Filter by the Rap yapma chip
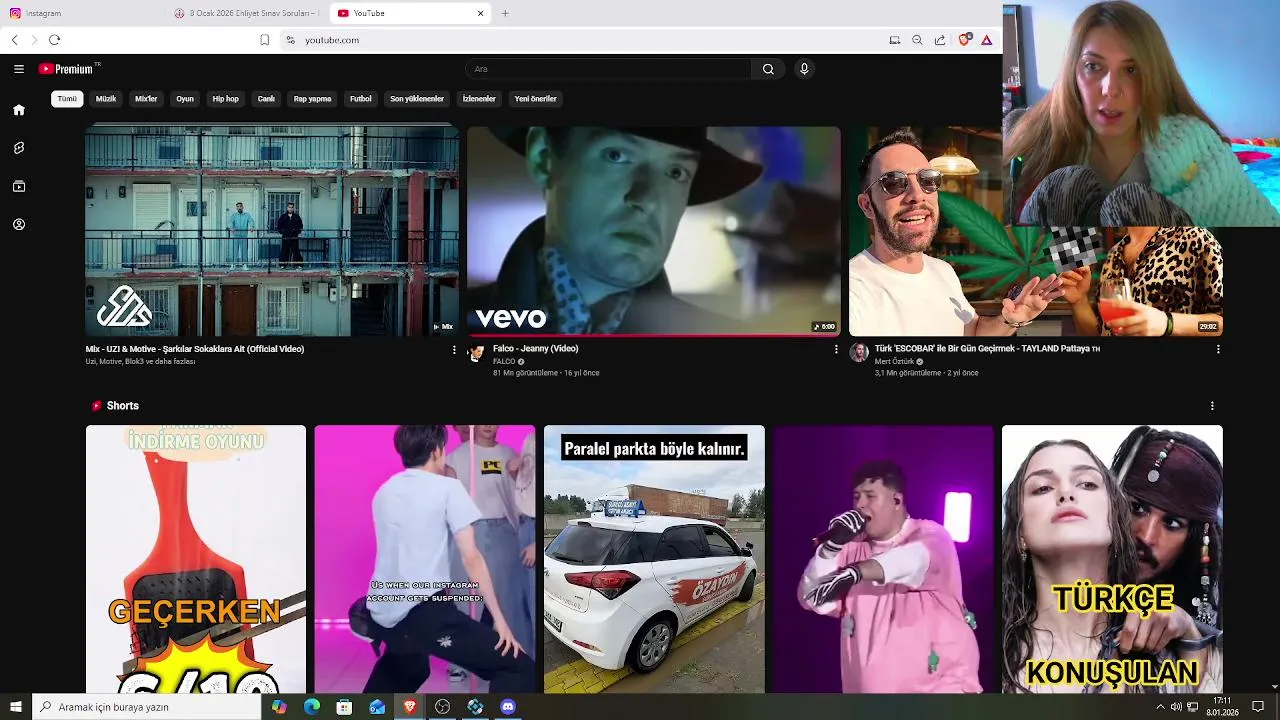This screenshot has width=1280, height=720. [312, 99]
